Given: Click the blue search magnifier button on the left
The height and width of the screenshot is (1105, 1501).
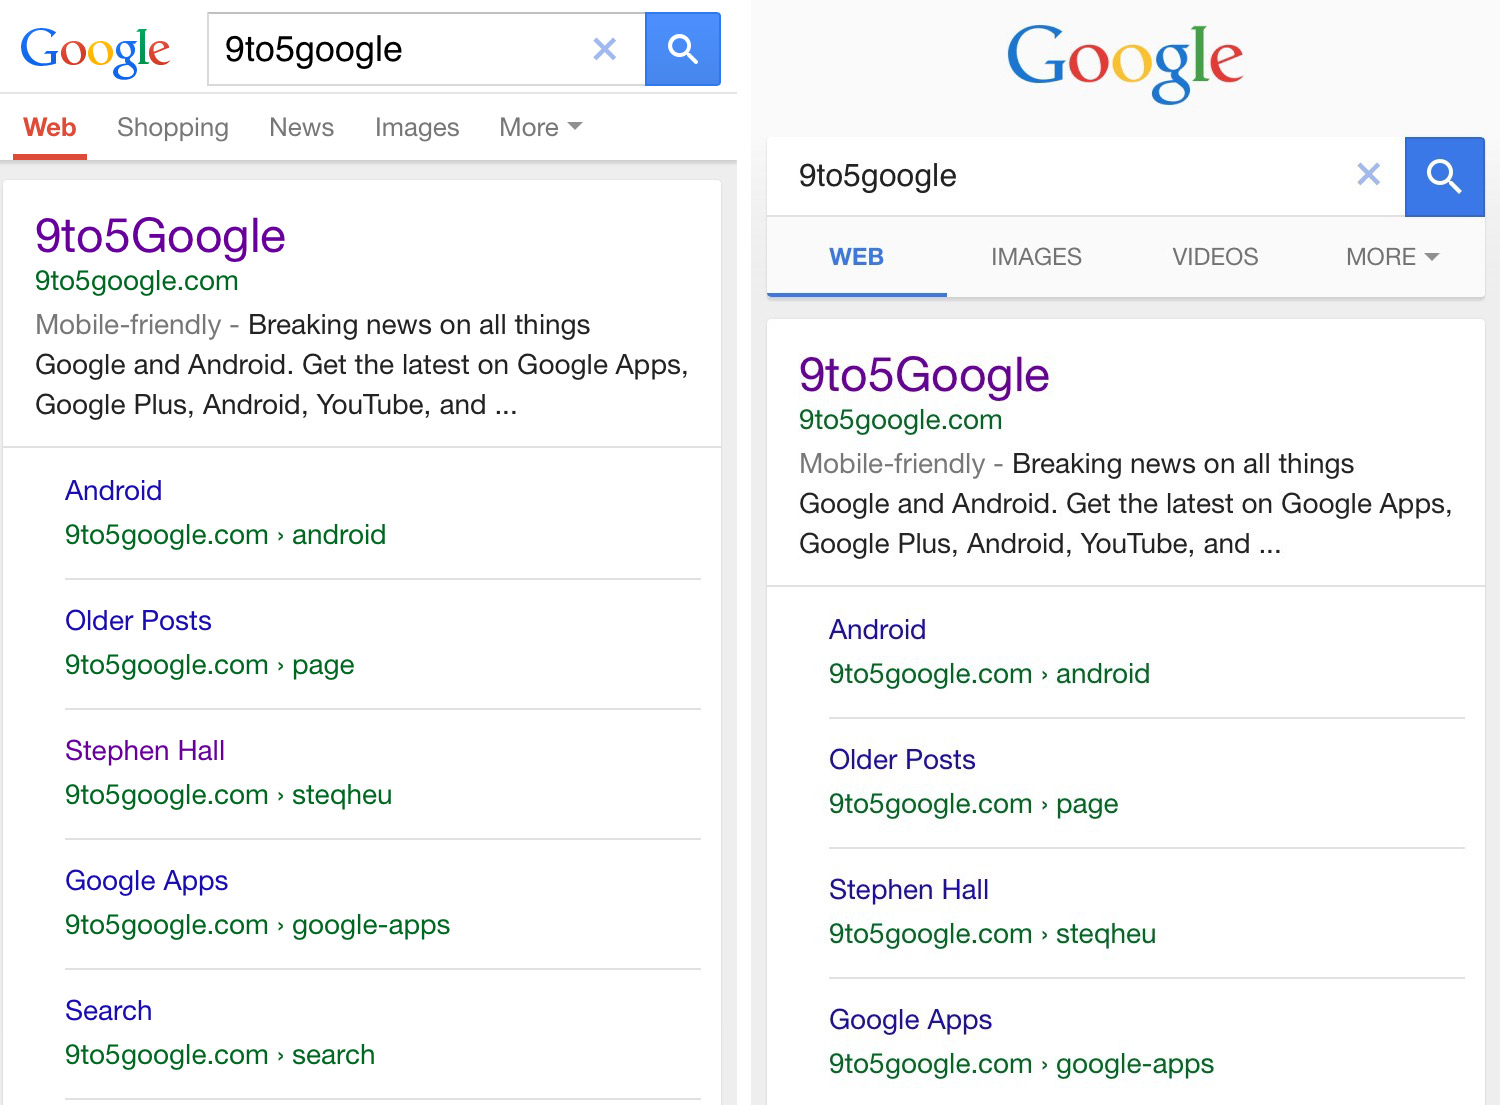Looking at the screenshot, I should [x=683, y=48].
